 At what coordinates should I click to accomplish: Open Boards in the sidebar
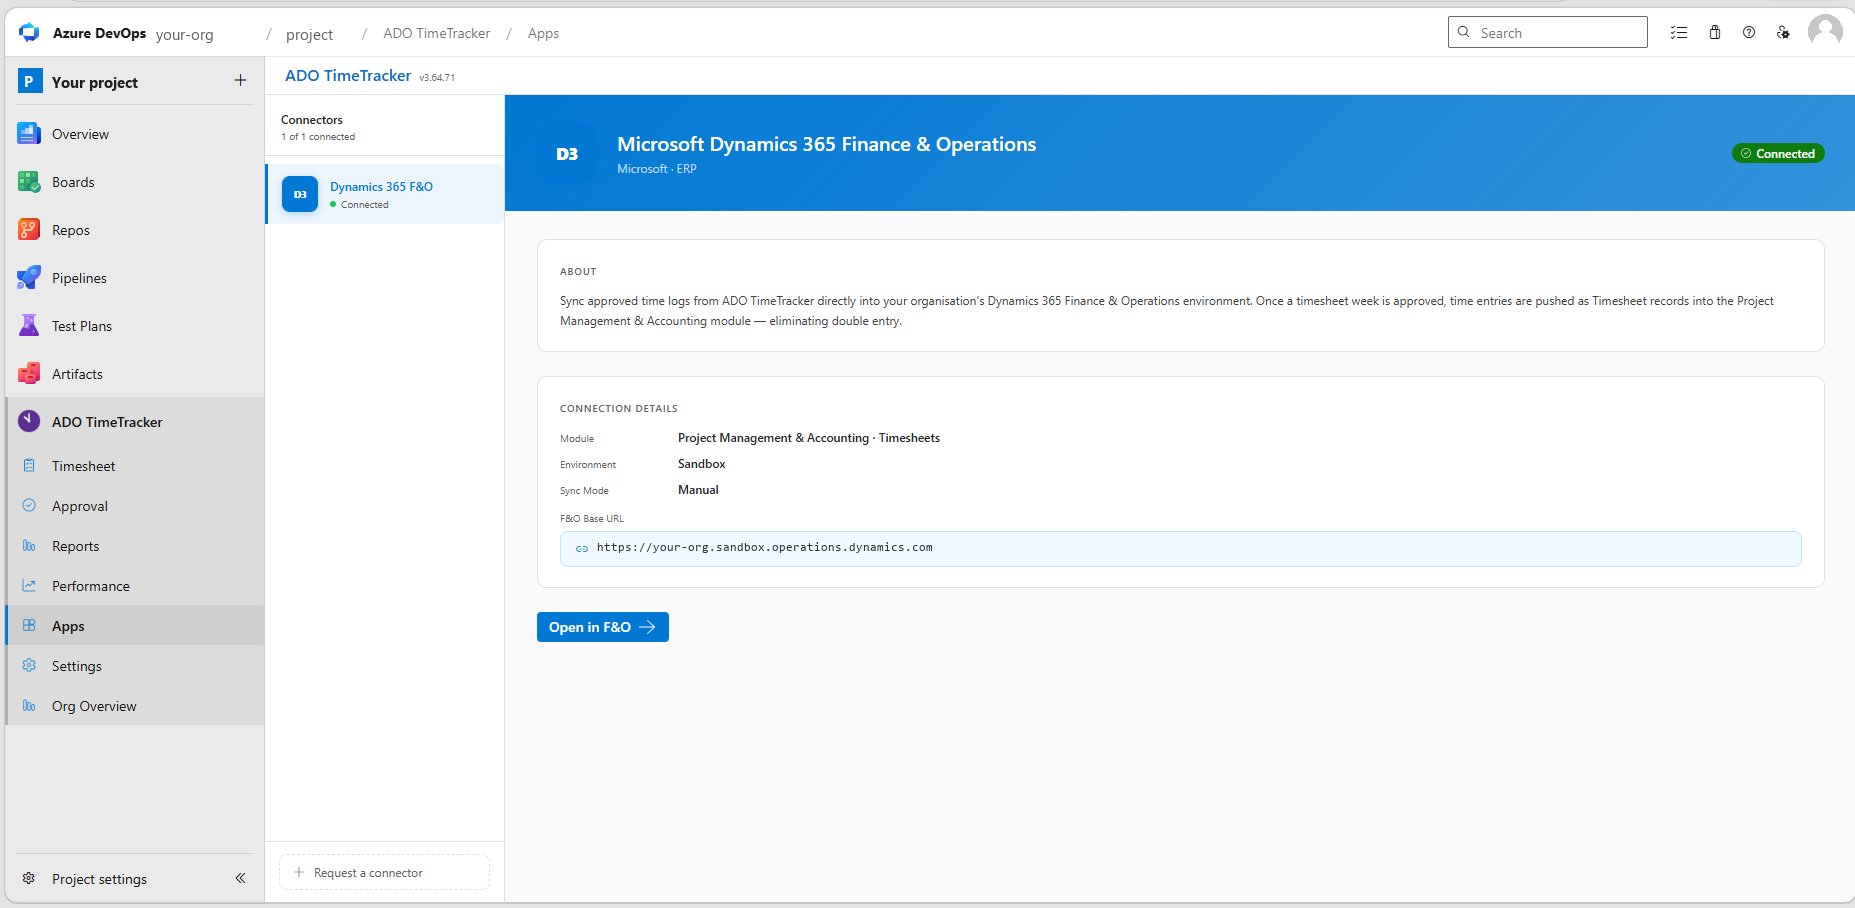tap(135, 182)
